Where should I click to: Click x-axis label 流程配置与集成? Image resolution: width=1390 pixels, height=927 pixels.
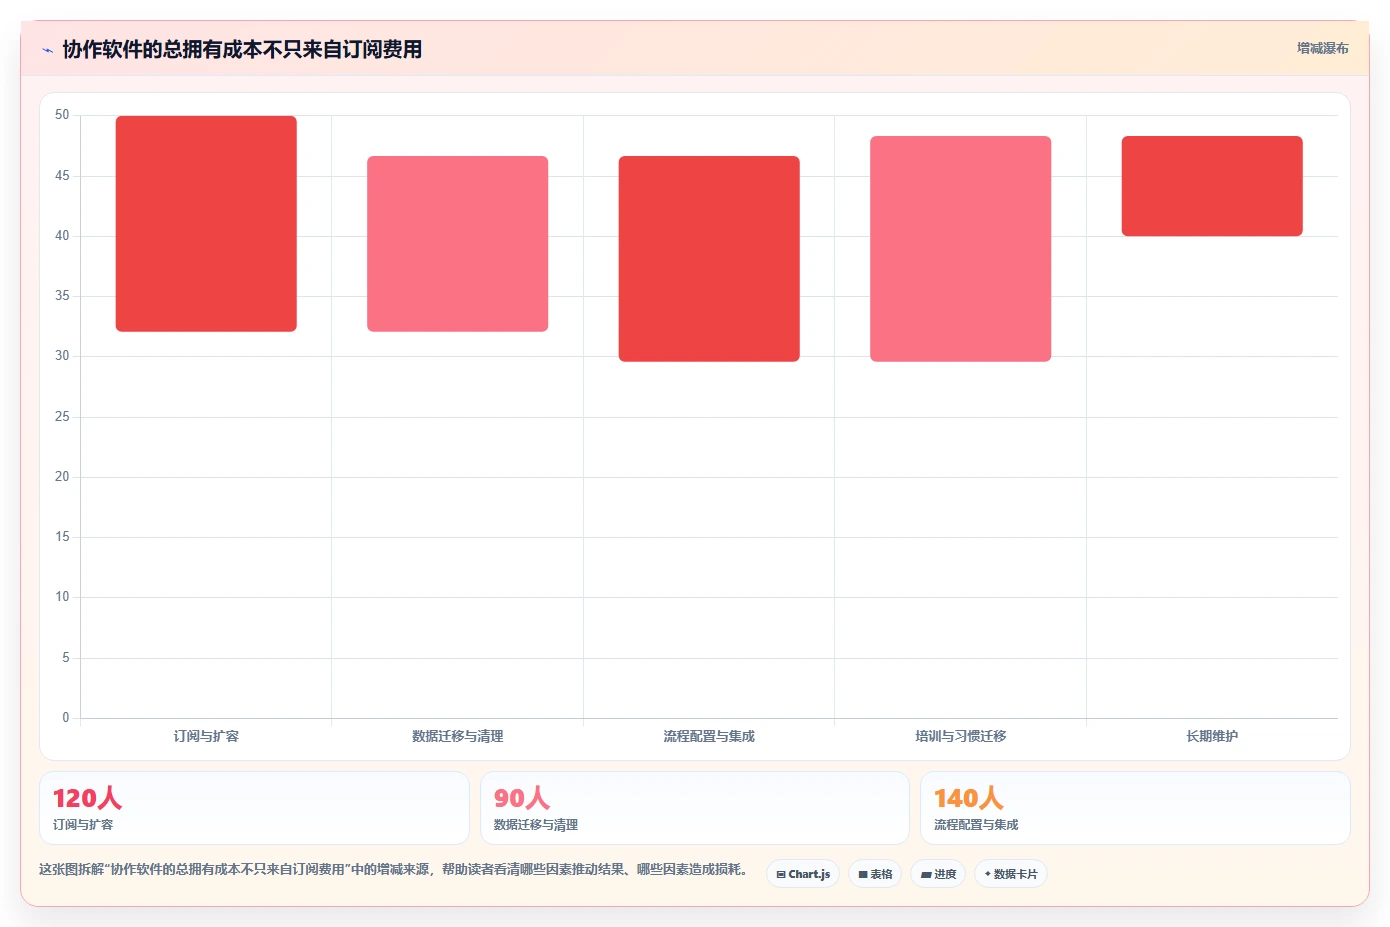coord(709,736)
